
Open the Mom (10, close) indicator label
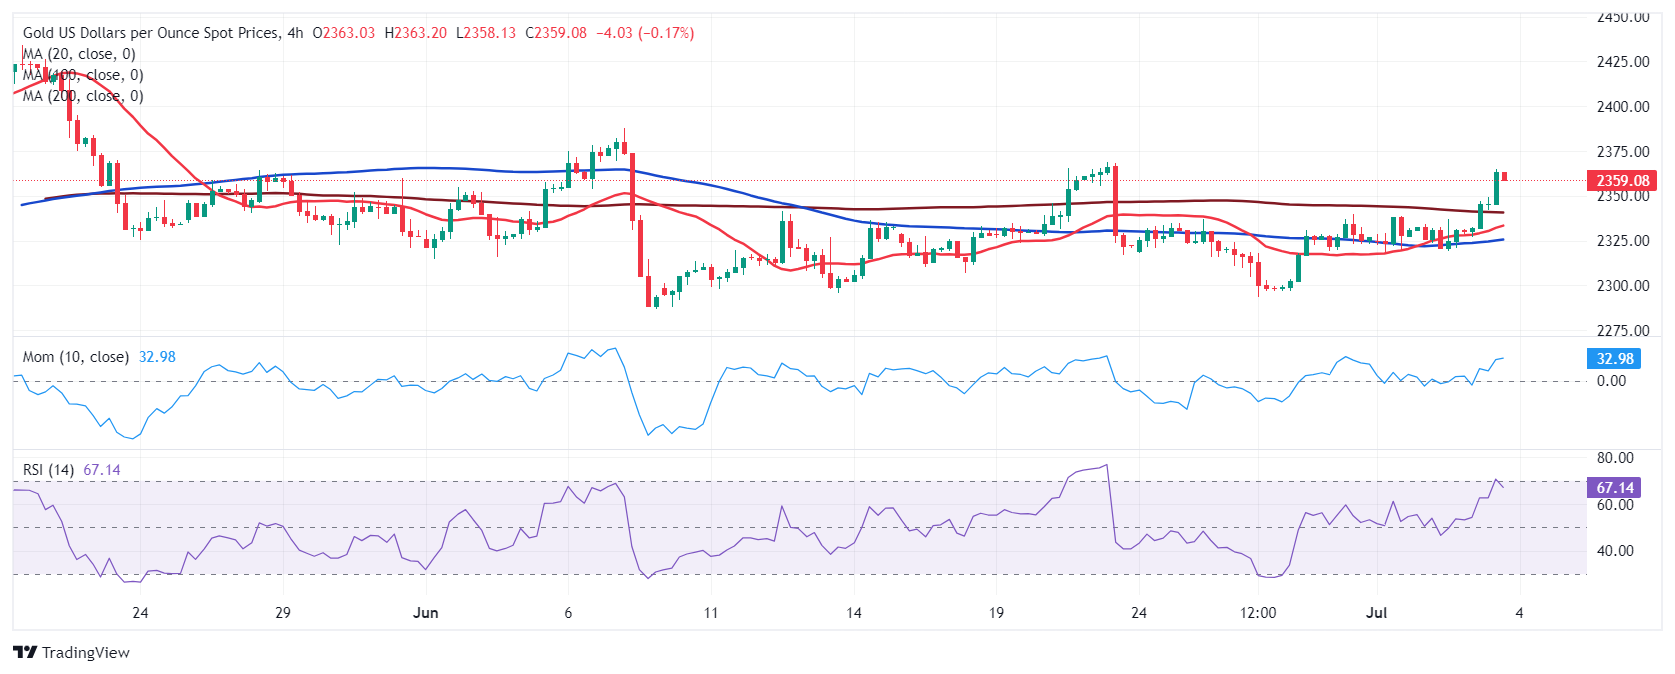76,357
